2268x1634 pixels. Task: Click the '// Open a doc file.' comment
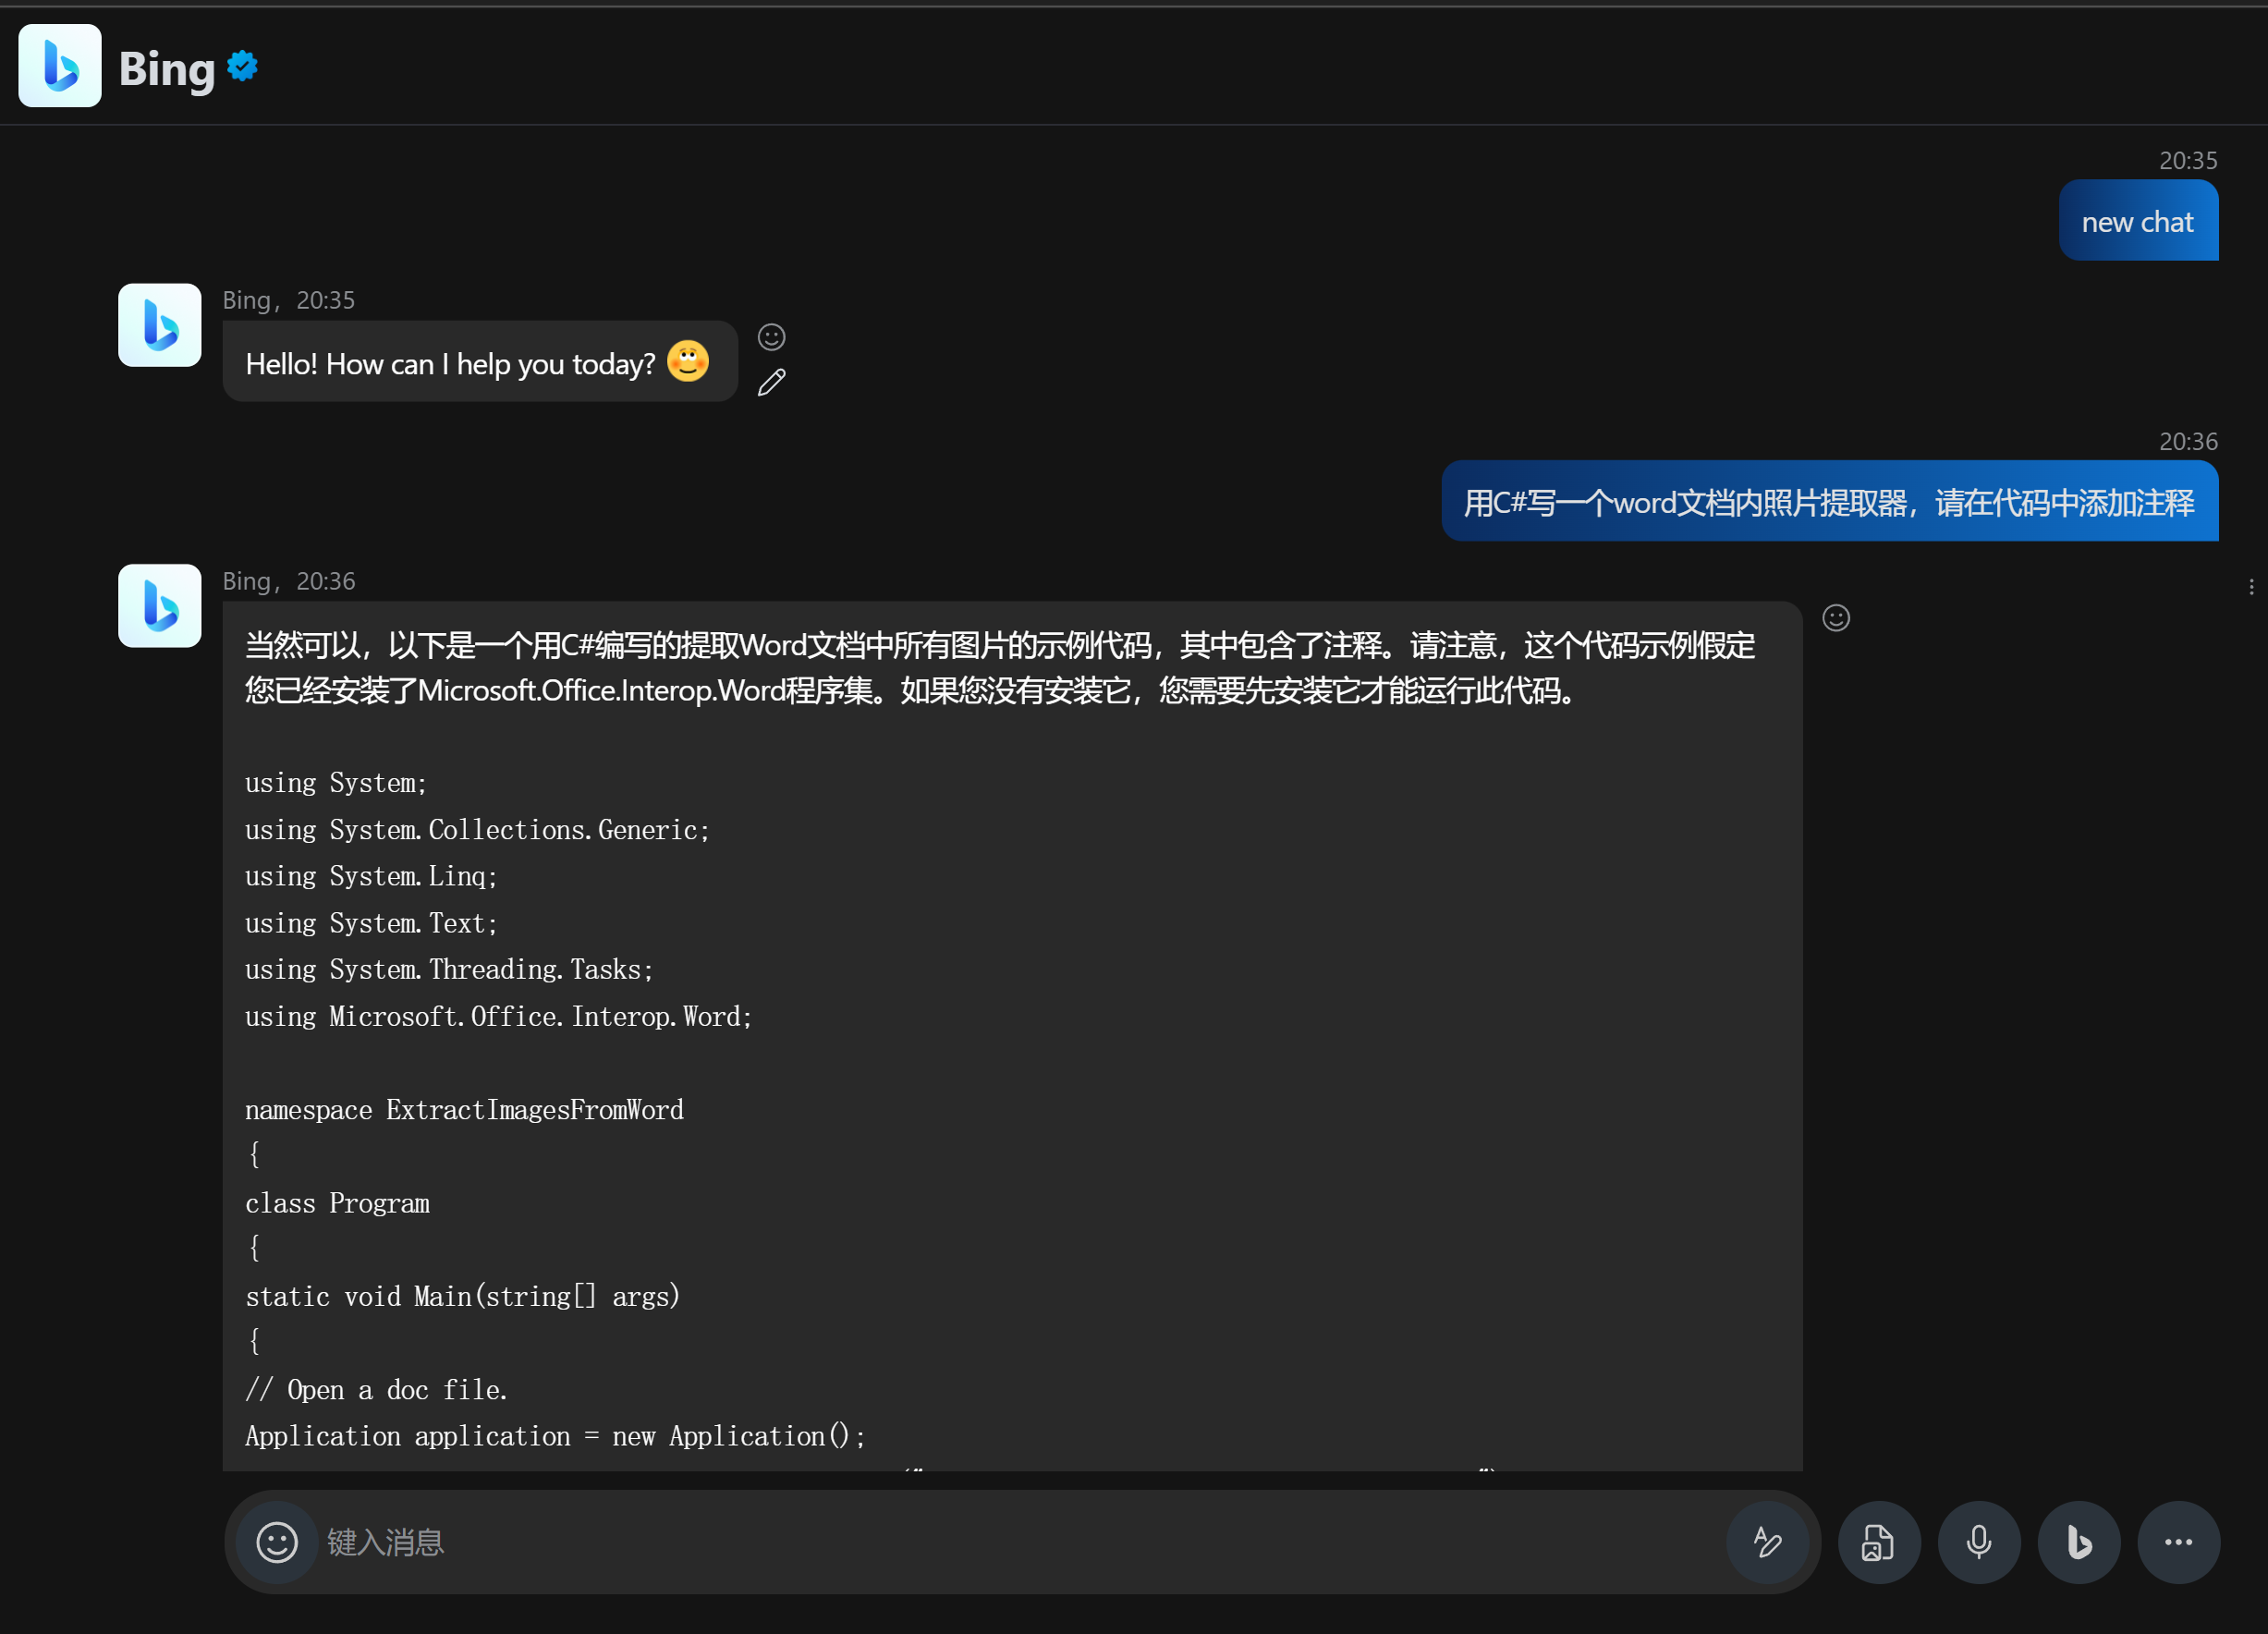pos(377,1390)
